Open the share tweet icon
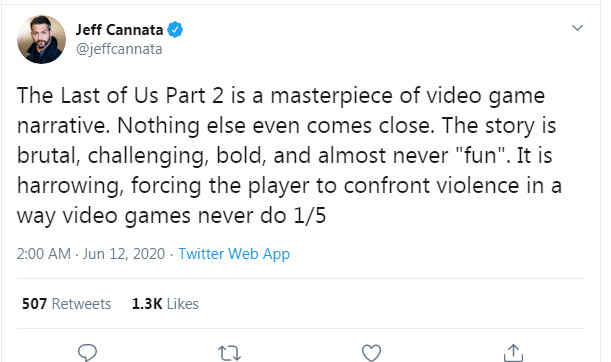Viewport: 611px width, 362px height. 513,353
